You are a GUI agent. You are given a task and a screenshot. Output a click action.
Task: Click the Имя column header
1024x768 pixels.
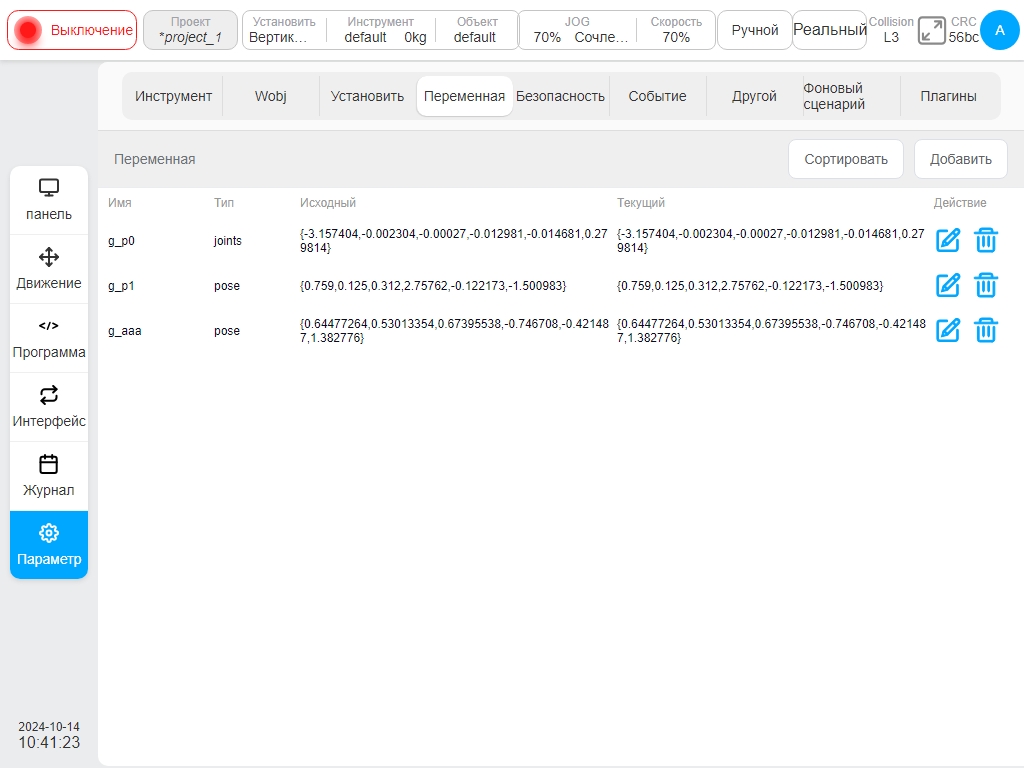[x=120, y=202]
